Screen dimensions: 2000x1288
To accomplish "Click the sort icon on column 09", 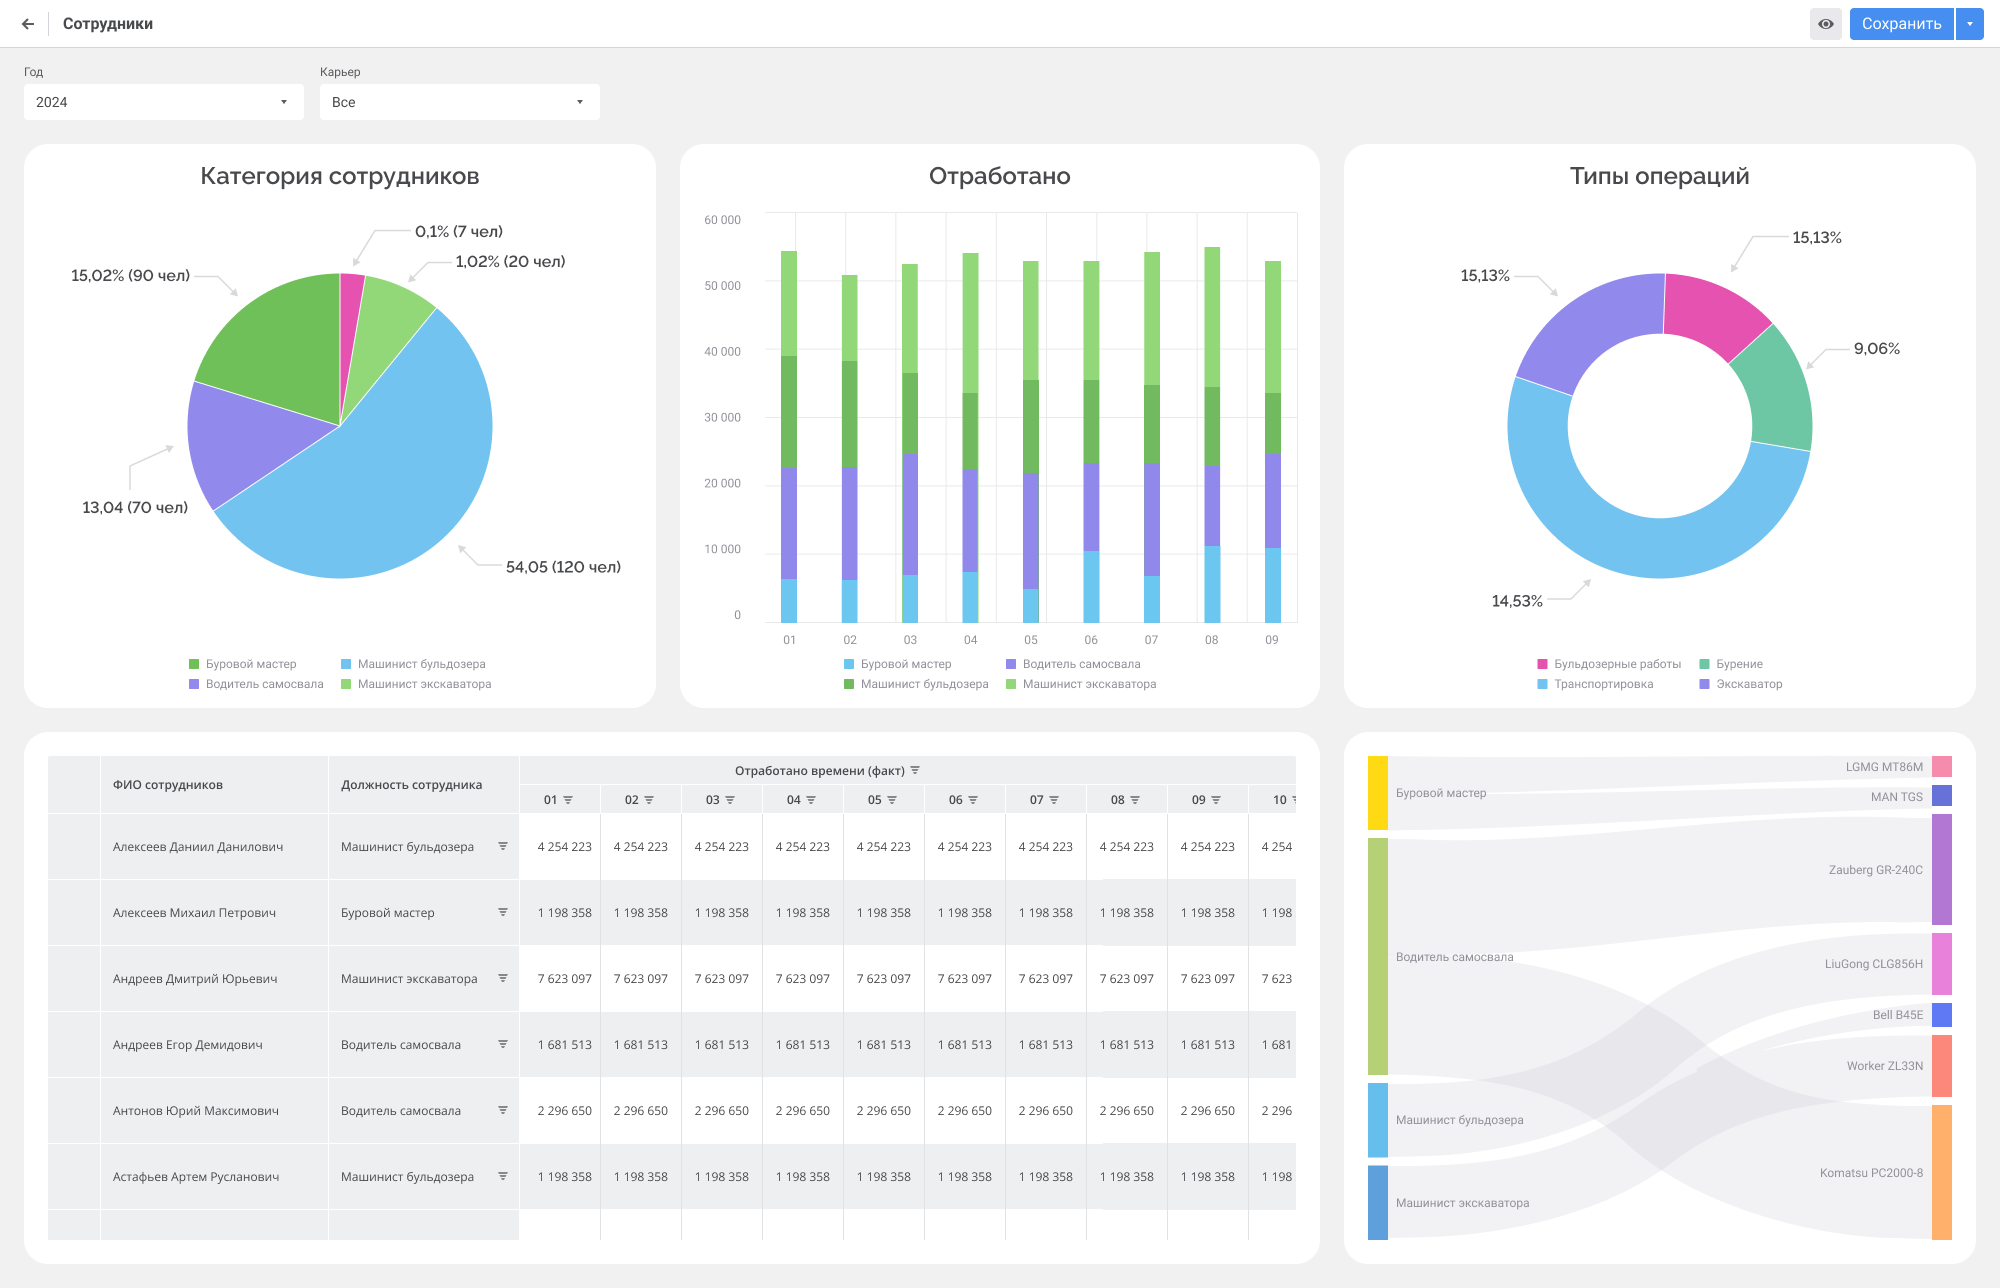I will tap(1216, 800).
